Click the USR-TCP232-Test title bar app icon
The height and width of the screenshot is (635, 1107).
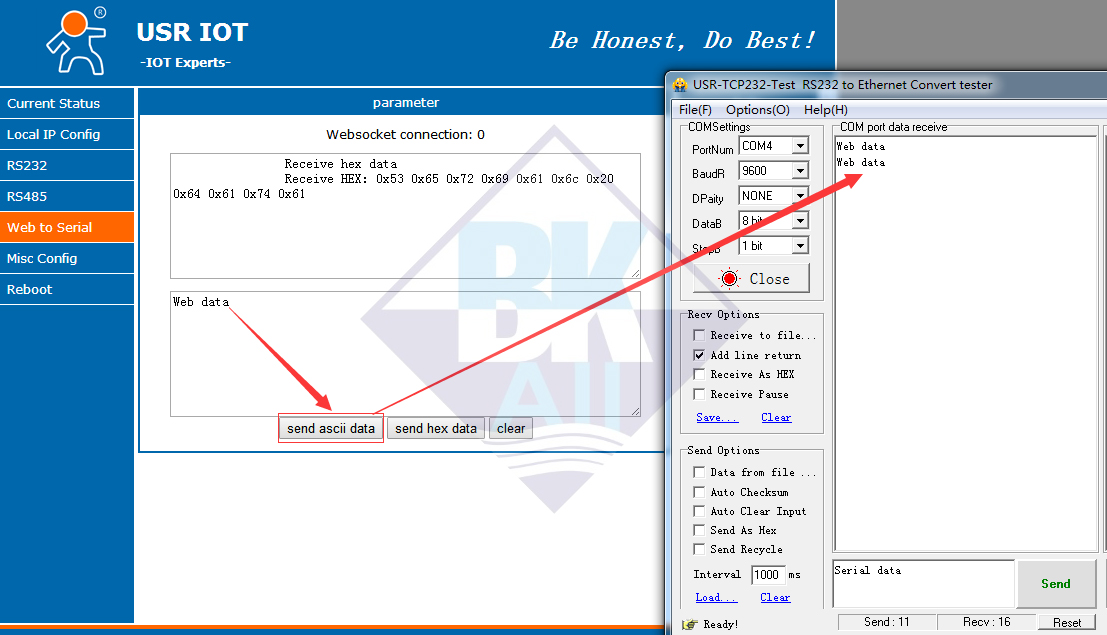click(x=680, y=85)
